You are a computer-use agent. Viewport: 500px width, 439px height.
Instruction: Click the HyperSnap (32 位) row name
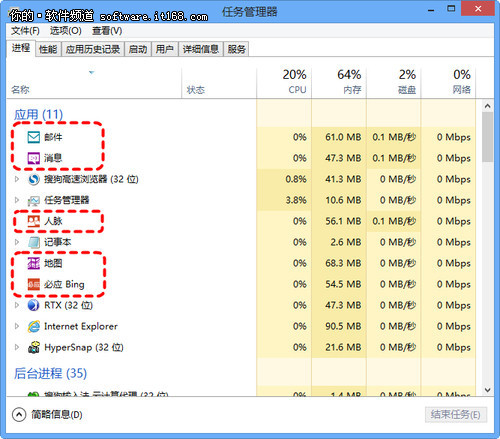[84, 347]
